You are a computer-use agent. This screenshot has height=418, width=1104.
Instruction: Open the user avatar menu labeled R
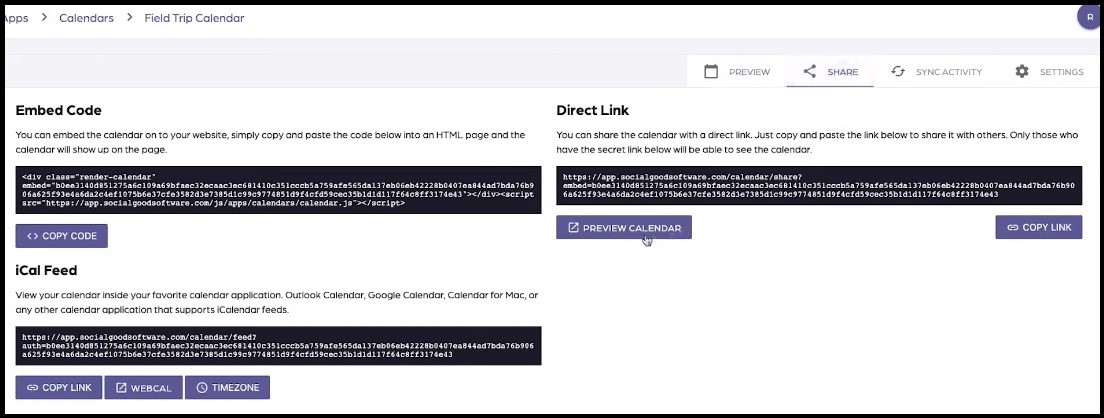1089,16
